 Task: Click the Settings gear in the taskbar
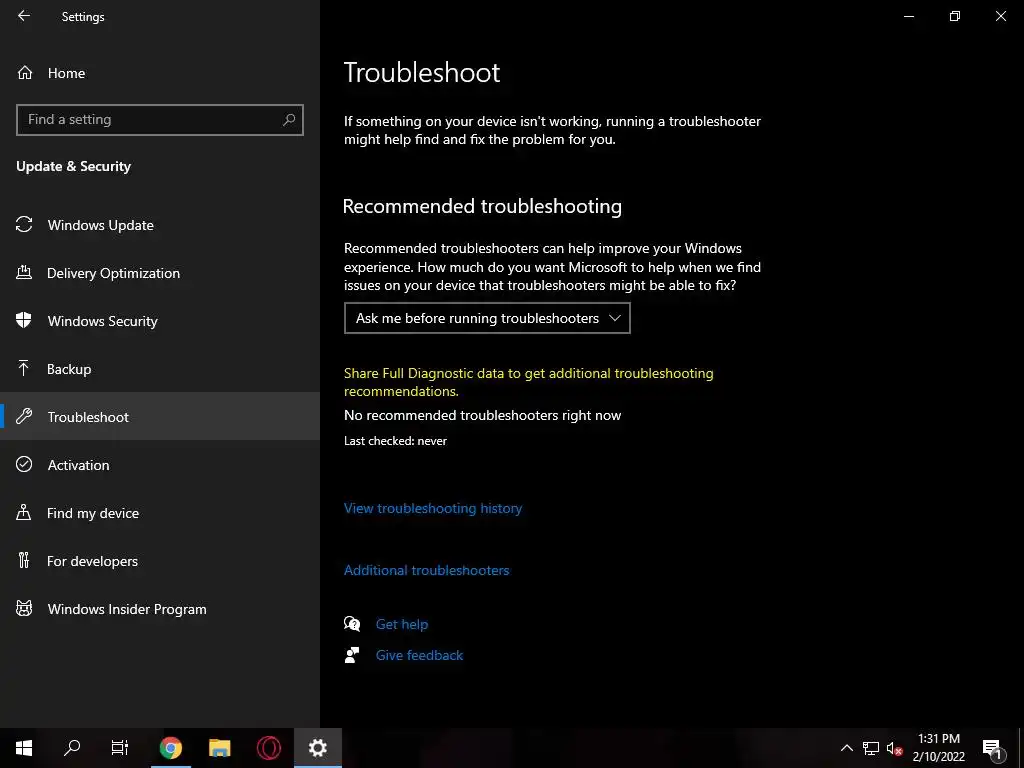point(318,748)
